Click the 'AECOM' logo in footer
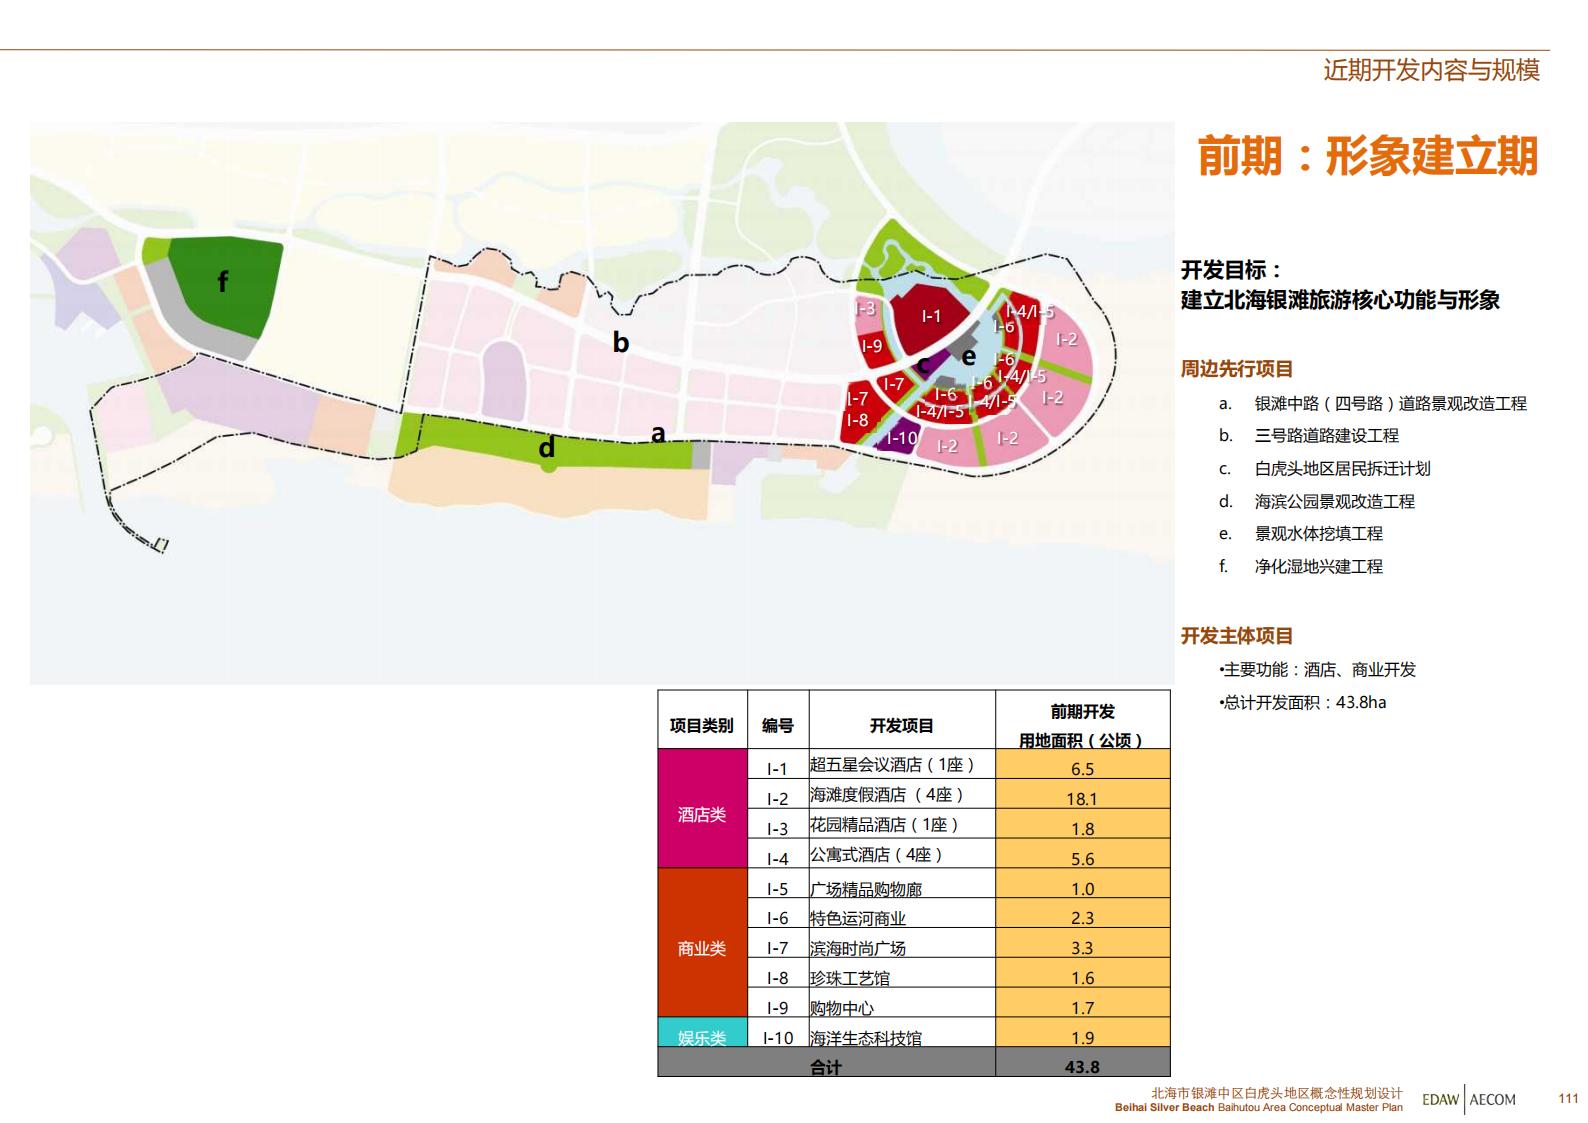Image resolution: width=1588 pixels, height=1123 pixels. (x=1493, y=1099)
